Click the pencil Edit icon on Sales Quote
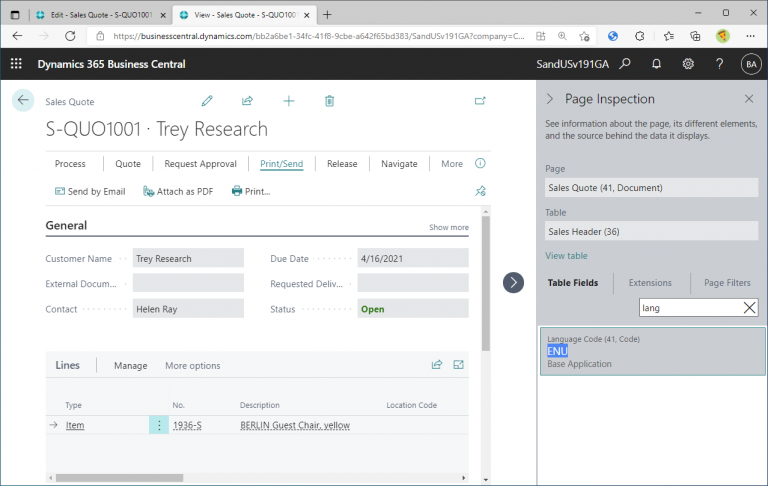The image size is (768, 486). 207,101
